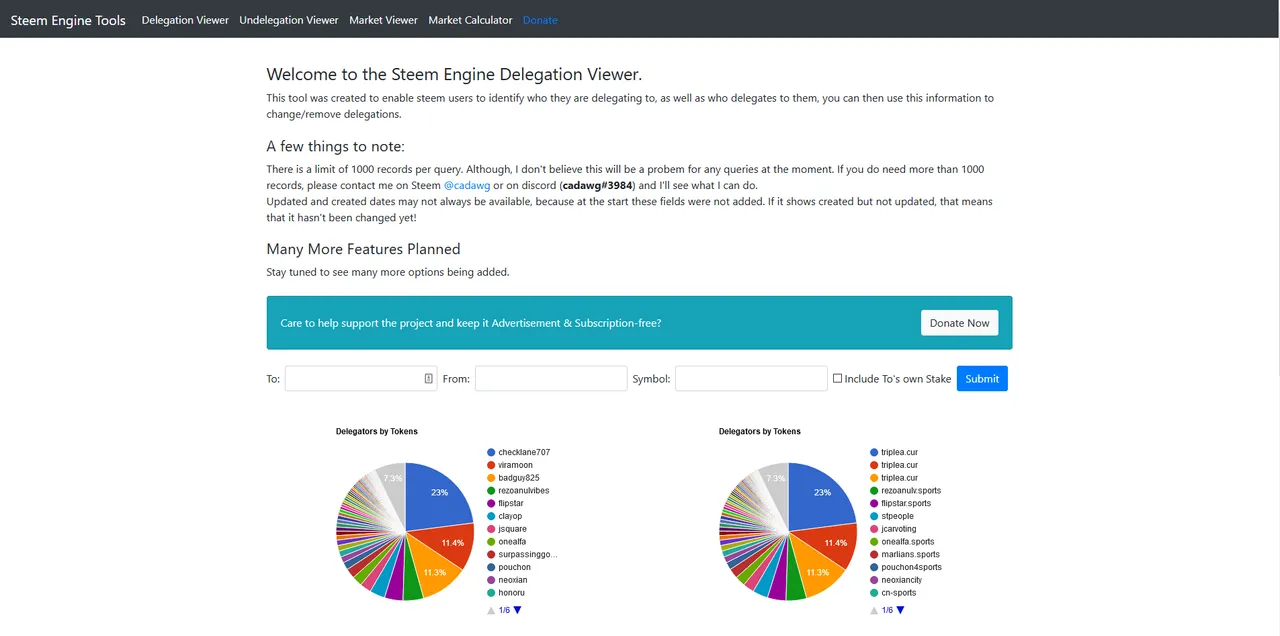Select the neoxiancity legend entry
The image size is (1280, 636).
coord(895,580)
